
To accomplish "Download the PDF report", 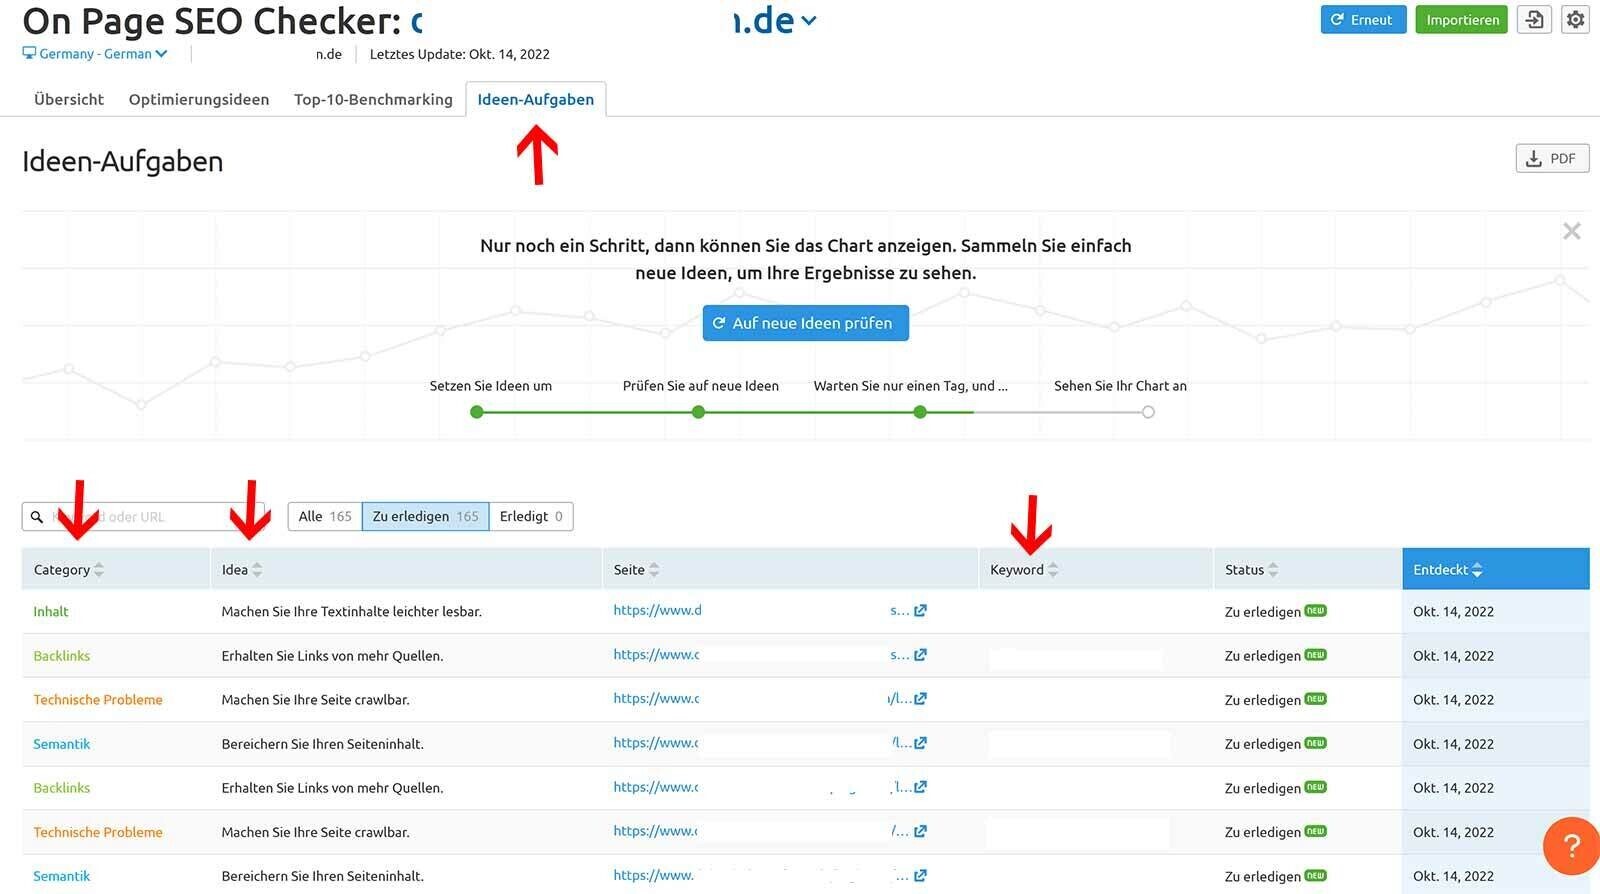I will 1551,159.
